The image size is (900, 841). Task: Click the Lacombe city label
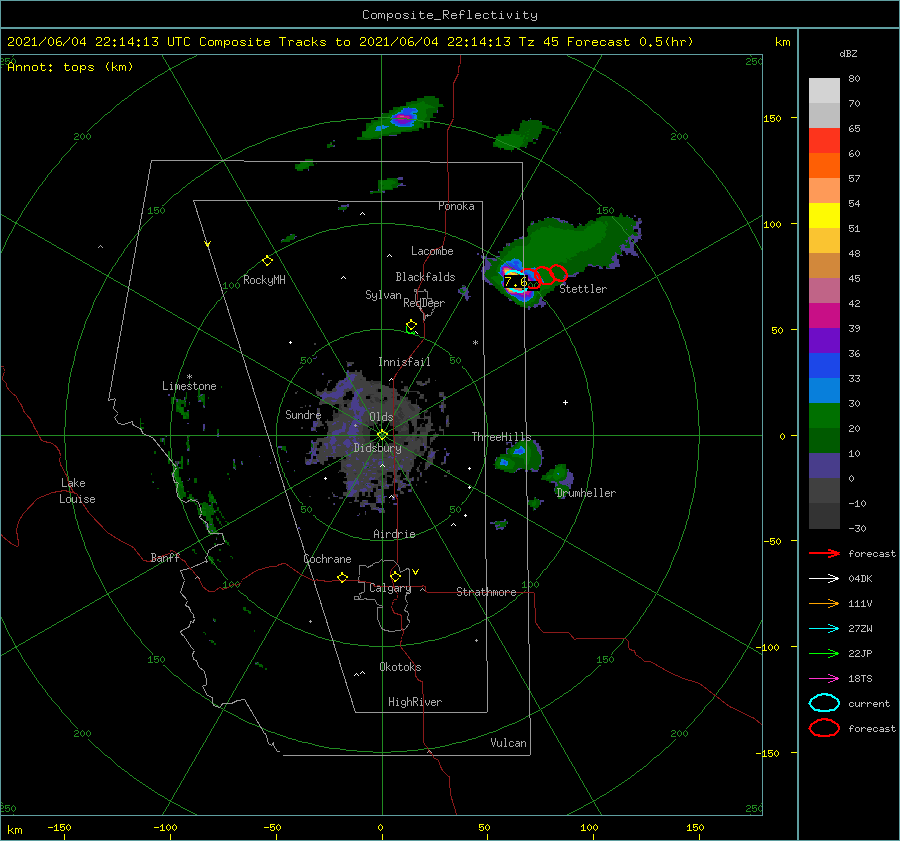[432, 251]
